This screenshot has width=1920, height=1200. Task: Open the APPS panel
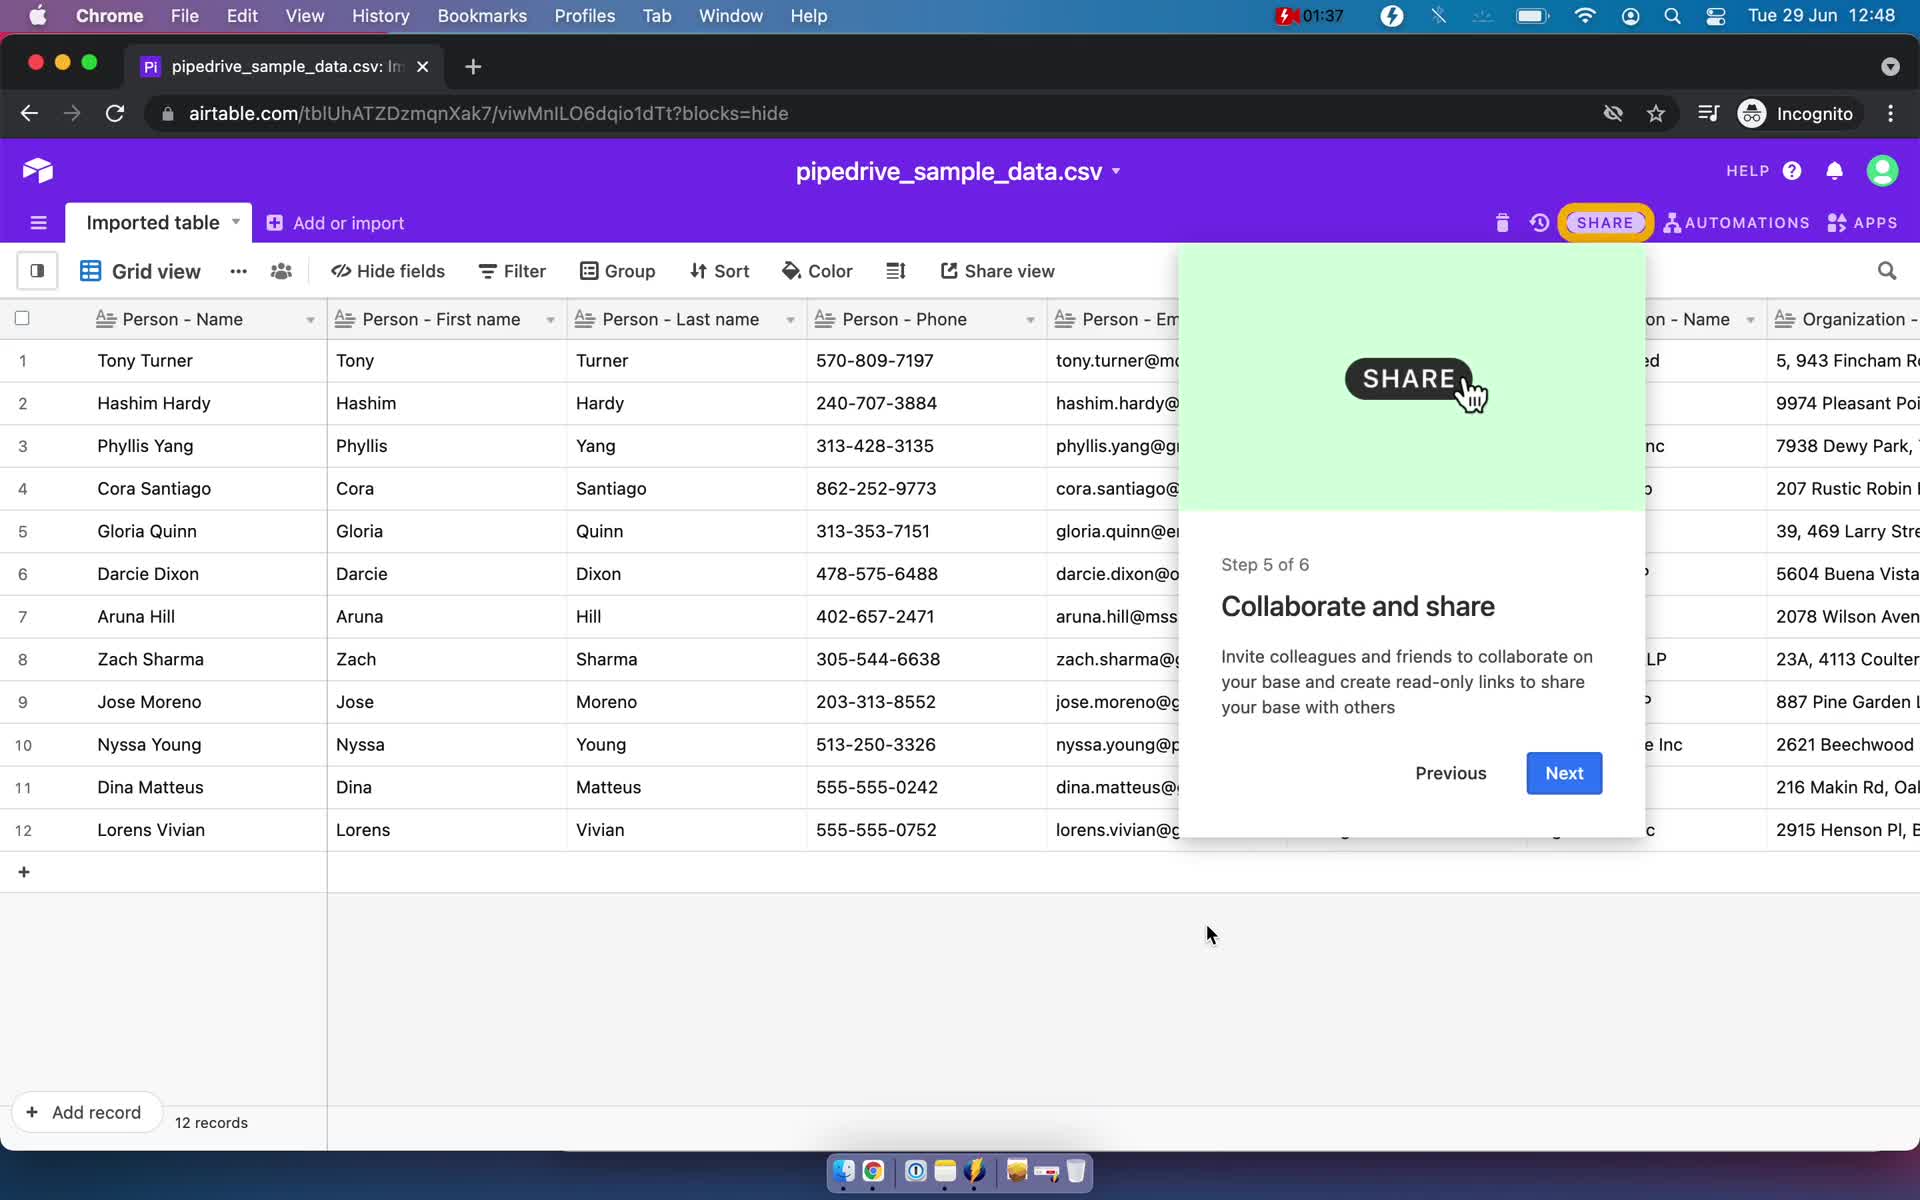pos(1862,223)
